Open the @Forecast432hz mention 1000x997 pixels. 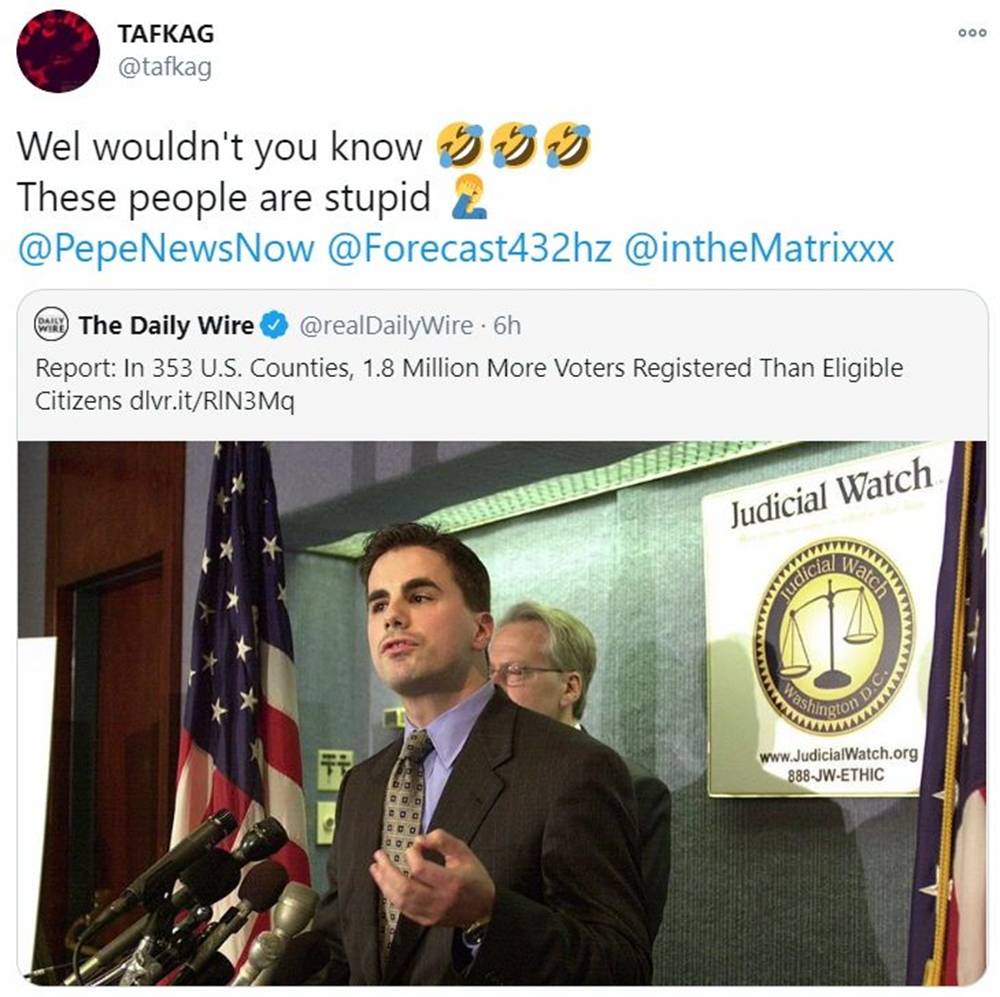click(469, 248)
